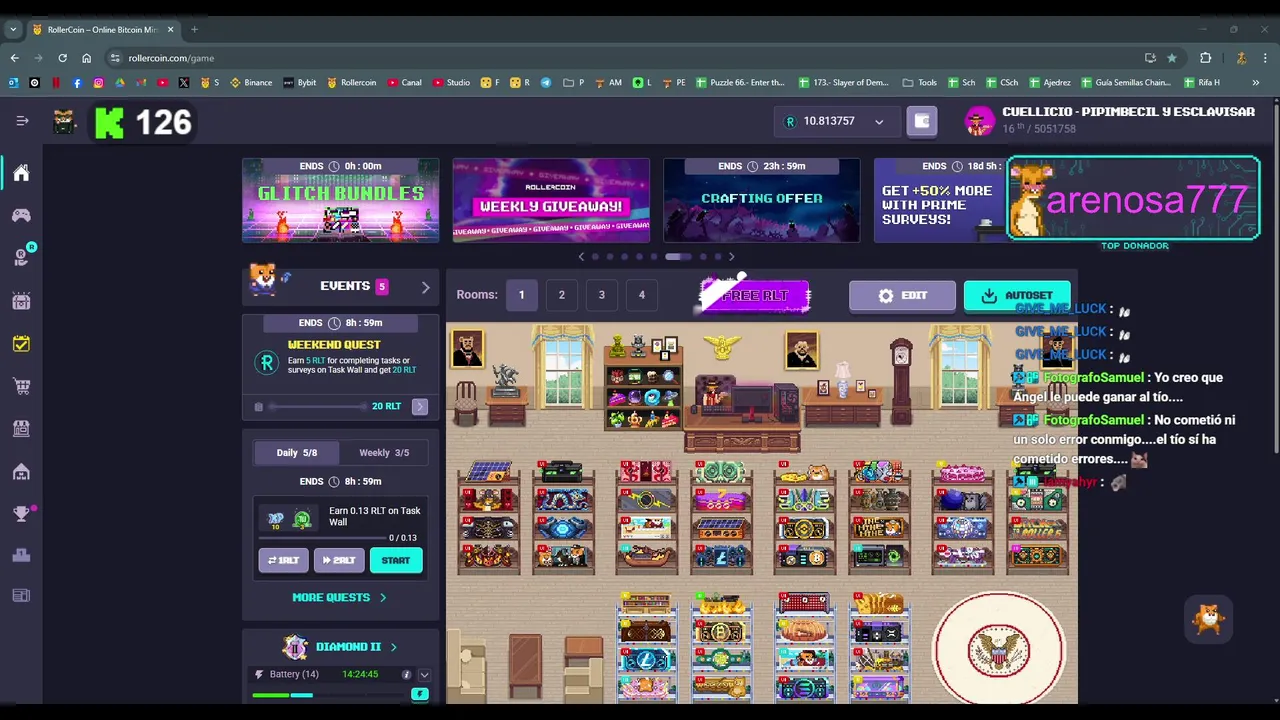Click the AUTOSET button

[1017, 296]
